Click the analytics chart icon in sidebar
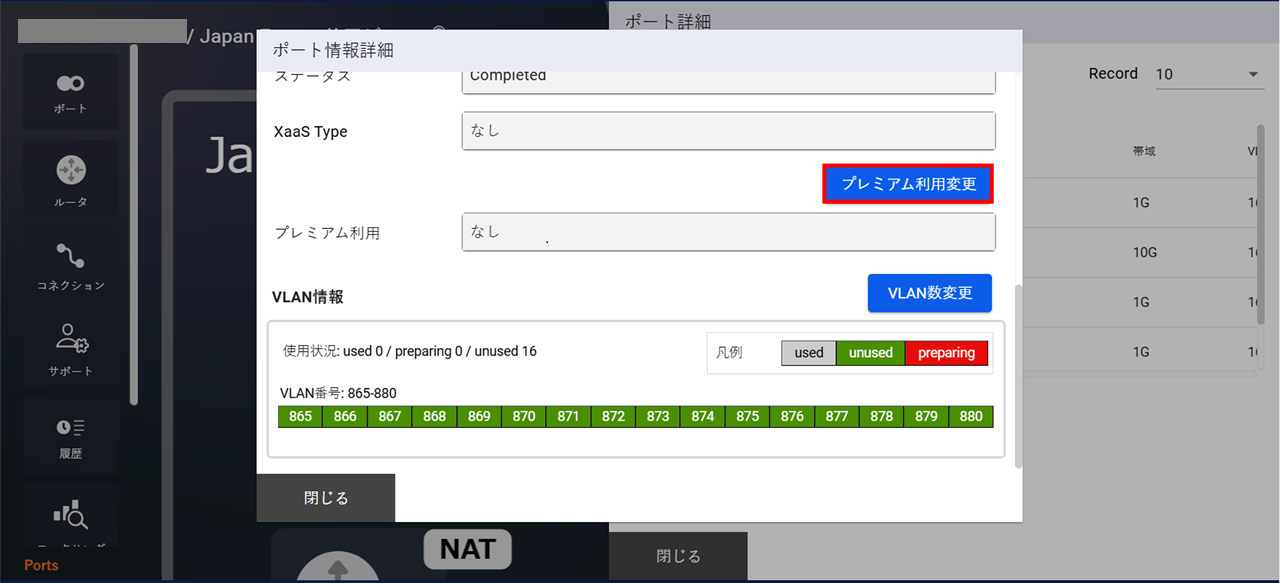 [70, 515]
